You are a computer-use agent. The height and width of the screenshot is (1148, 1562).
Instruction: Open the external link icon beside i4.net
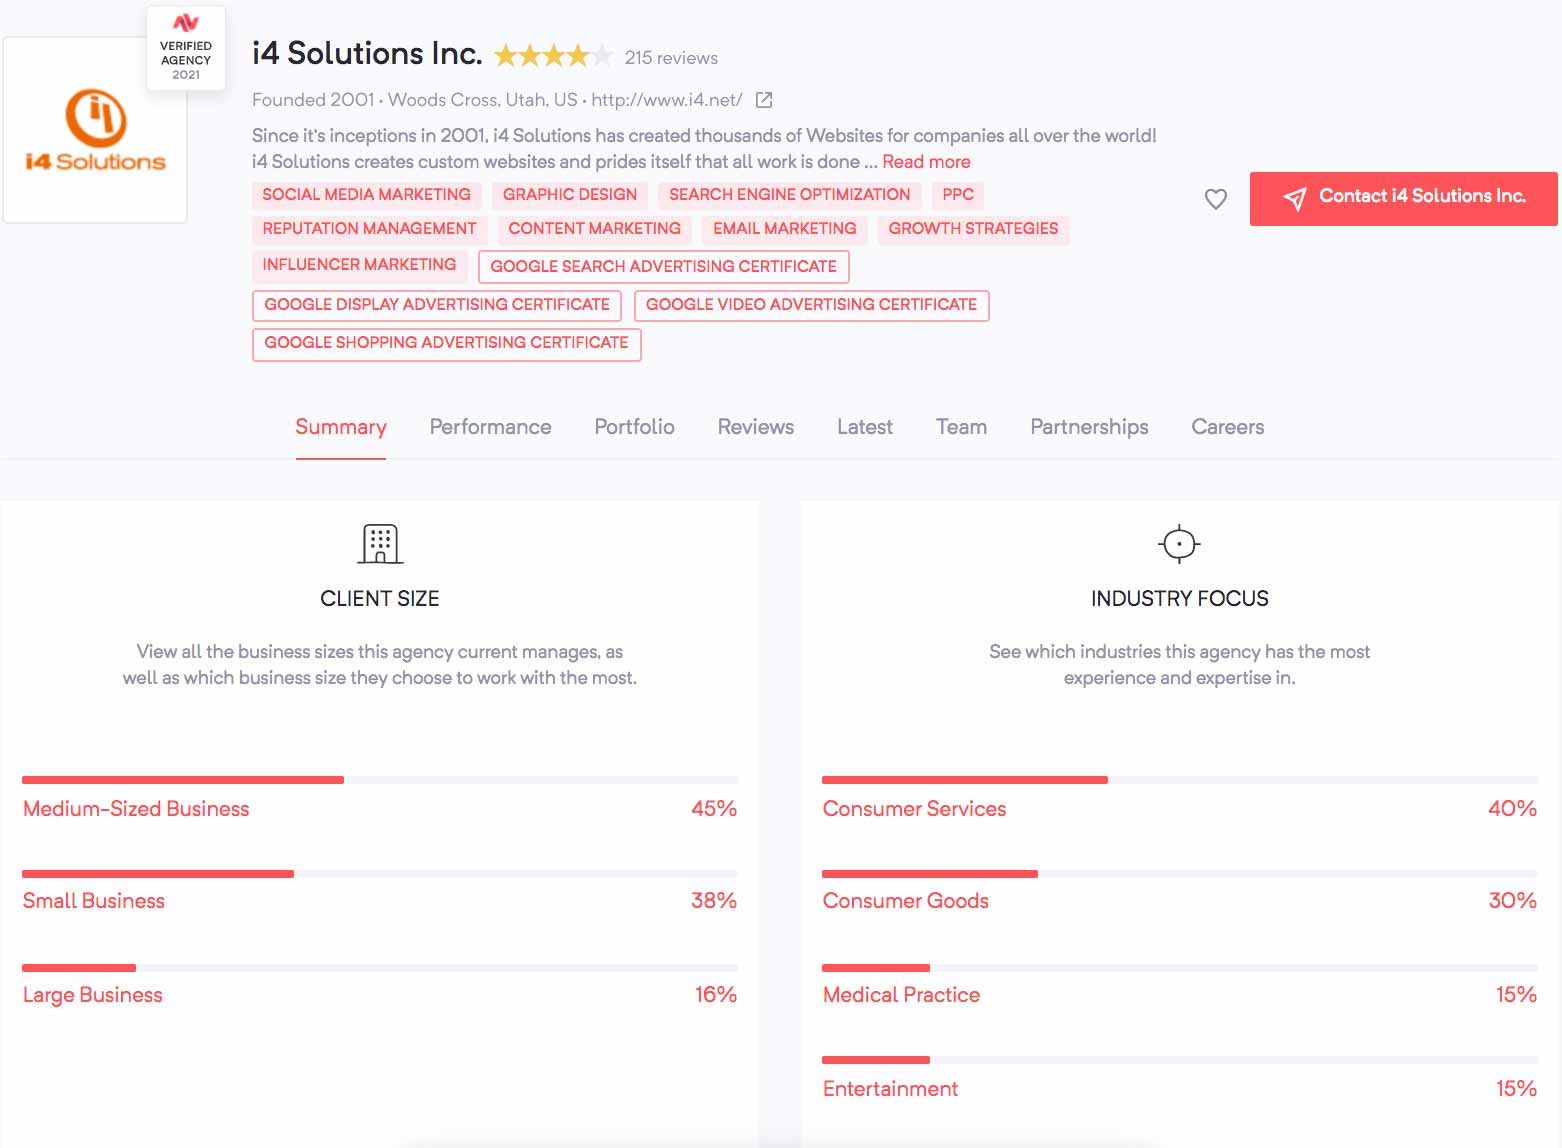[764, 100]
